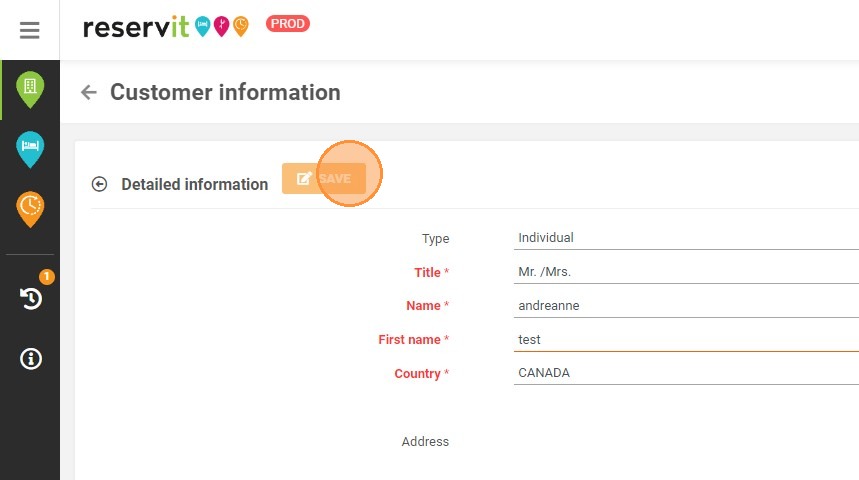The width and height of the screenshot is (859, 480).
Task: Open the hamburger main menu
Action: [30, 30]
